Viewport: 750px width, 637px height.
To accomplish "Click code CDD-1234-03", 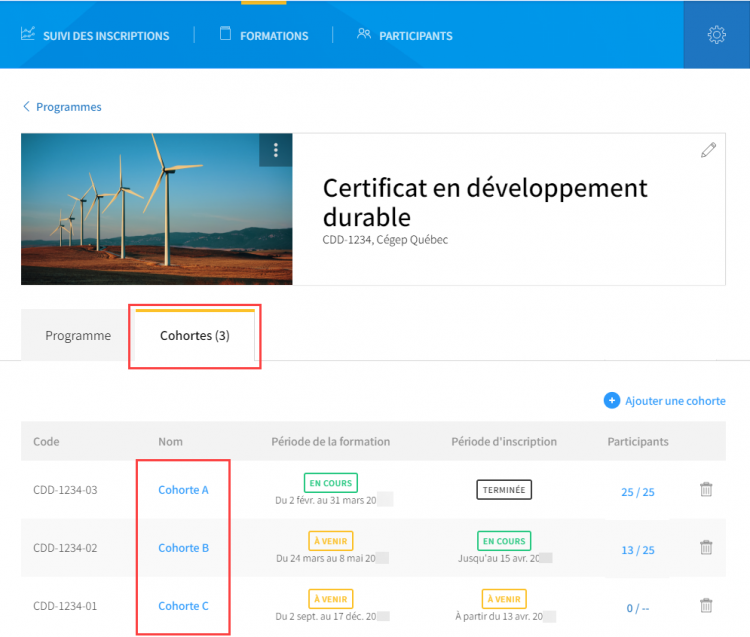I will tap(65, 490).
